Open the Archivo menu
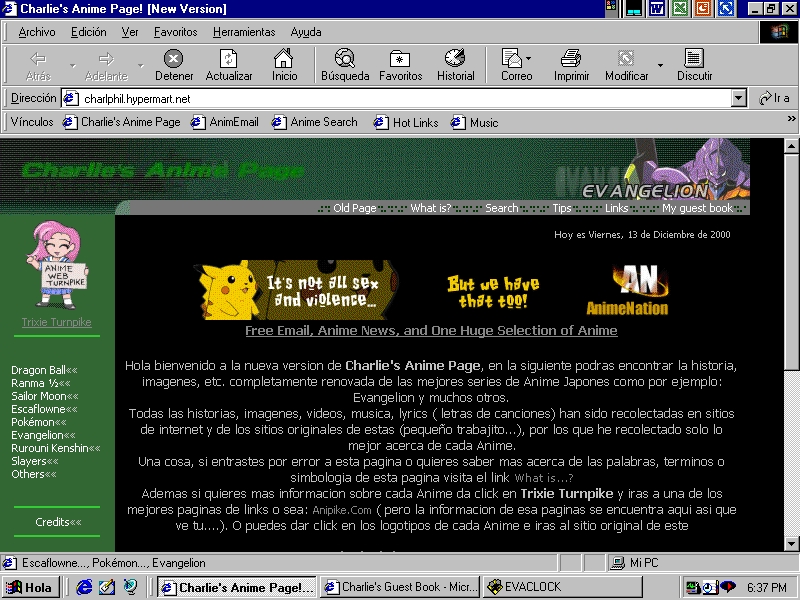Viewport: 800px width, 600px height. point(37,32)
